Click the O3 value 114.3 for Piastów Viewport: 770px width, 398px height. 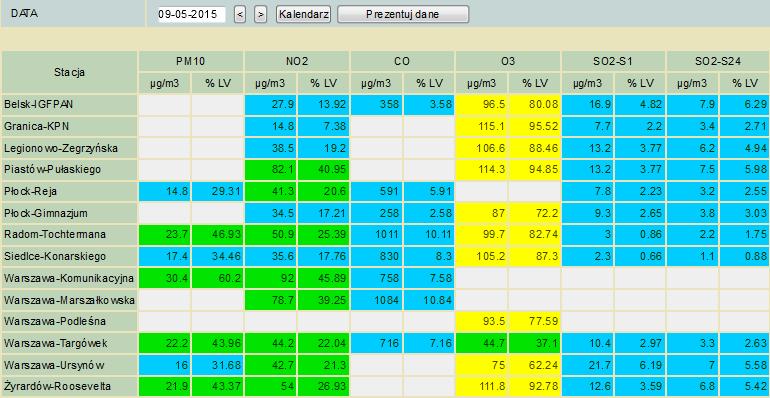coord(482,170)
